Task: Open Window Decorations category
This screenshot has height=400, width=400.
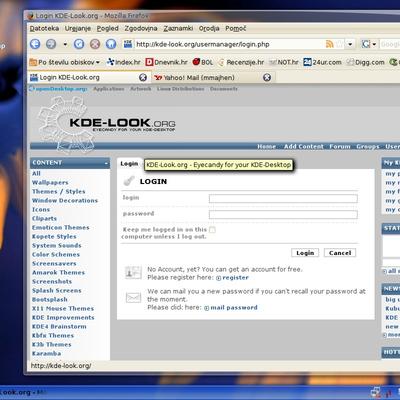Action: [65, 201]
